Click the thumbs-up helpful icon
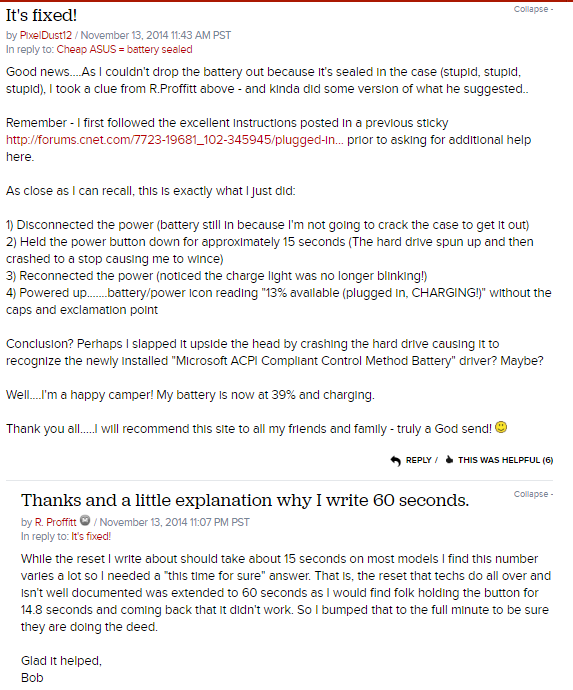The image size is (573, 690). tap(449, 460)
